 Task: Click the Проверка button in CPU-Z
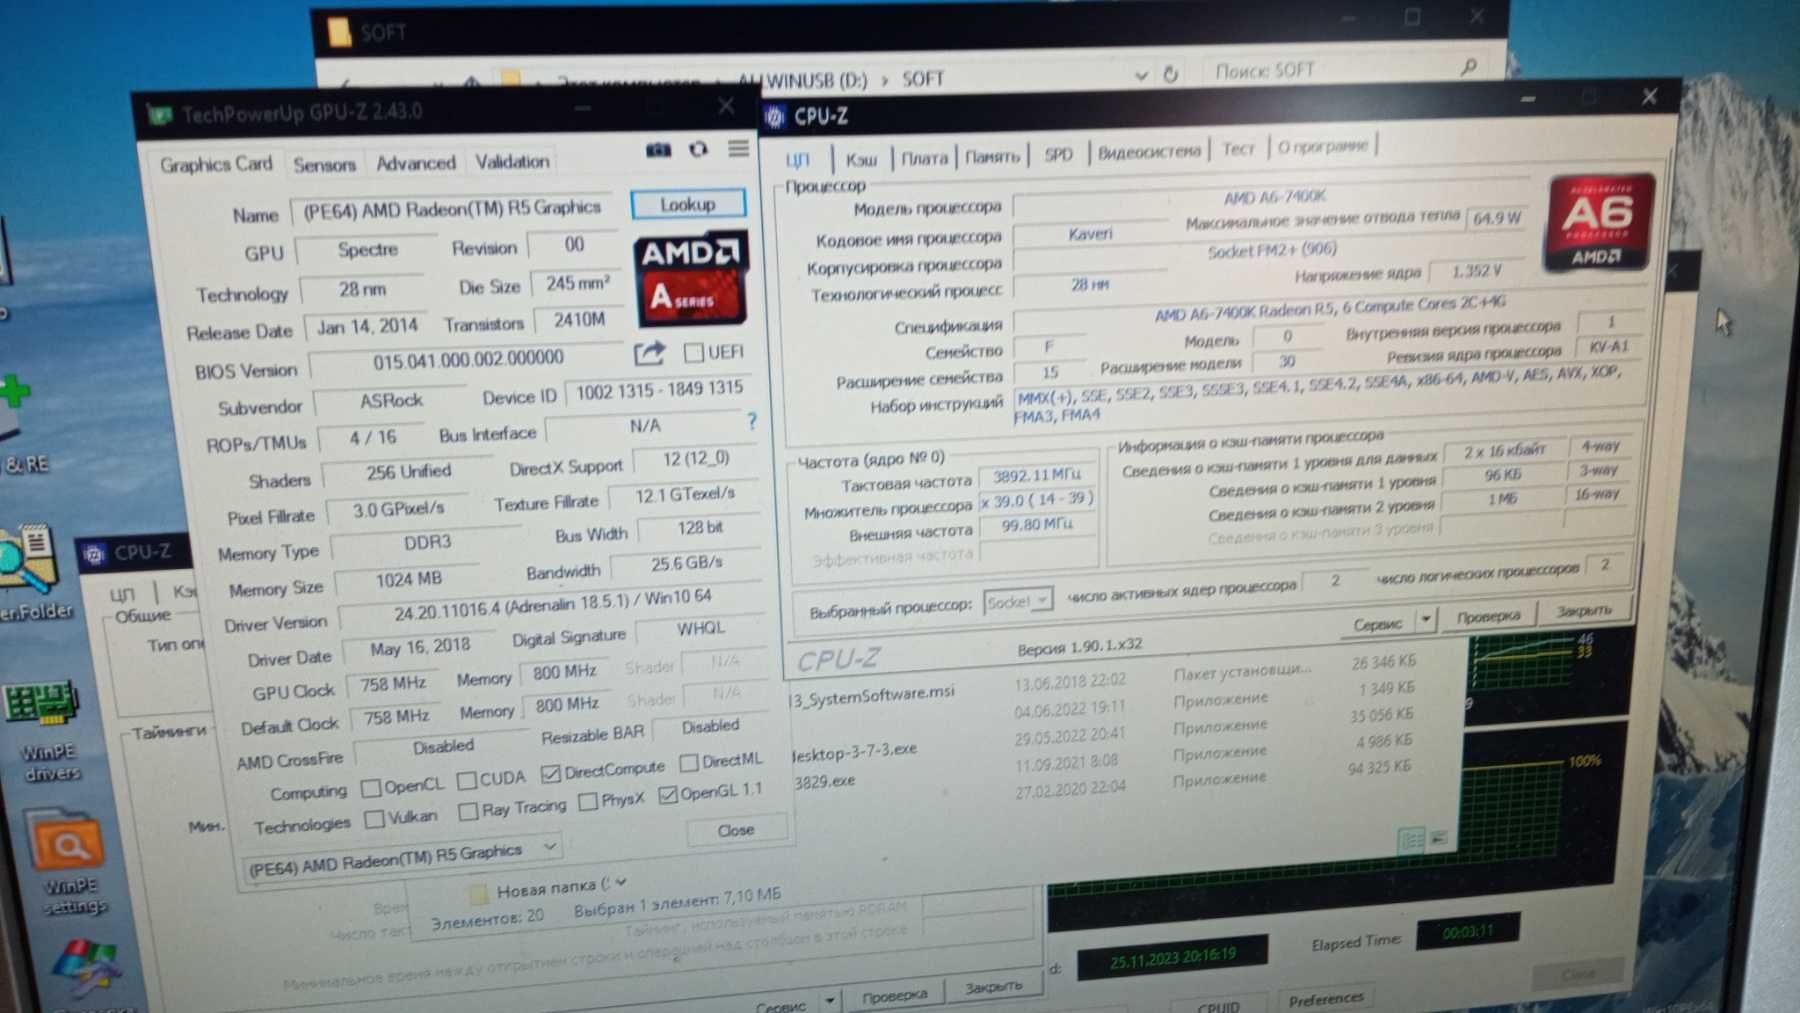tap(1487, 616)
